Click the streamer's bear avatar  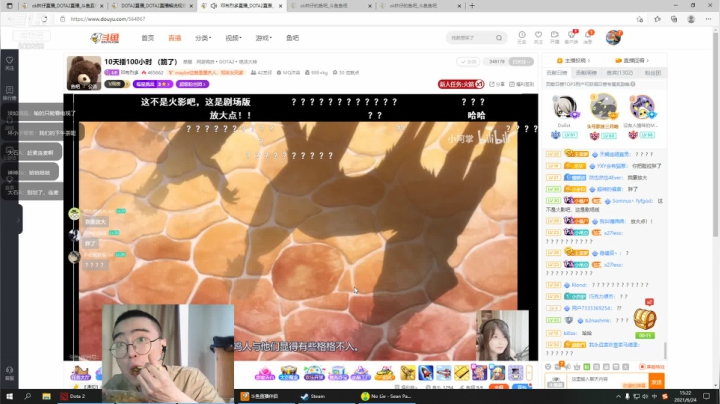[x=84, y=73]
